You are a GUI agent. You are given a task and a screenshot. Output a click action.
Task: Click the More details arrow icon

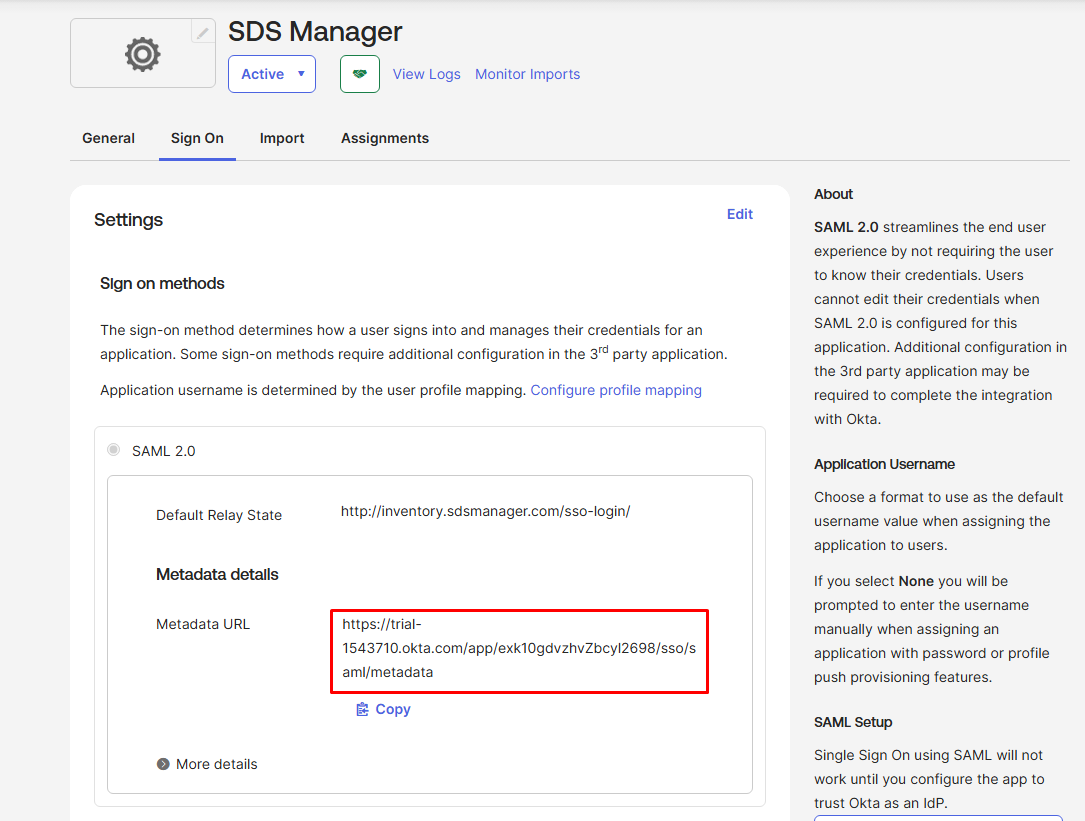(163, 764)
